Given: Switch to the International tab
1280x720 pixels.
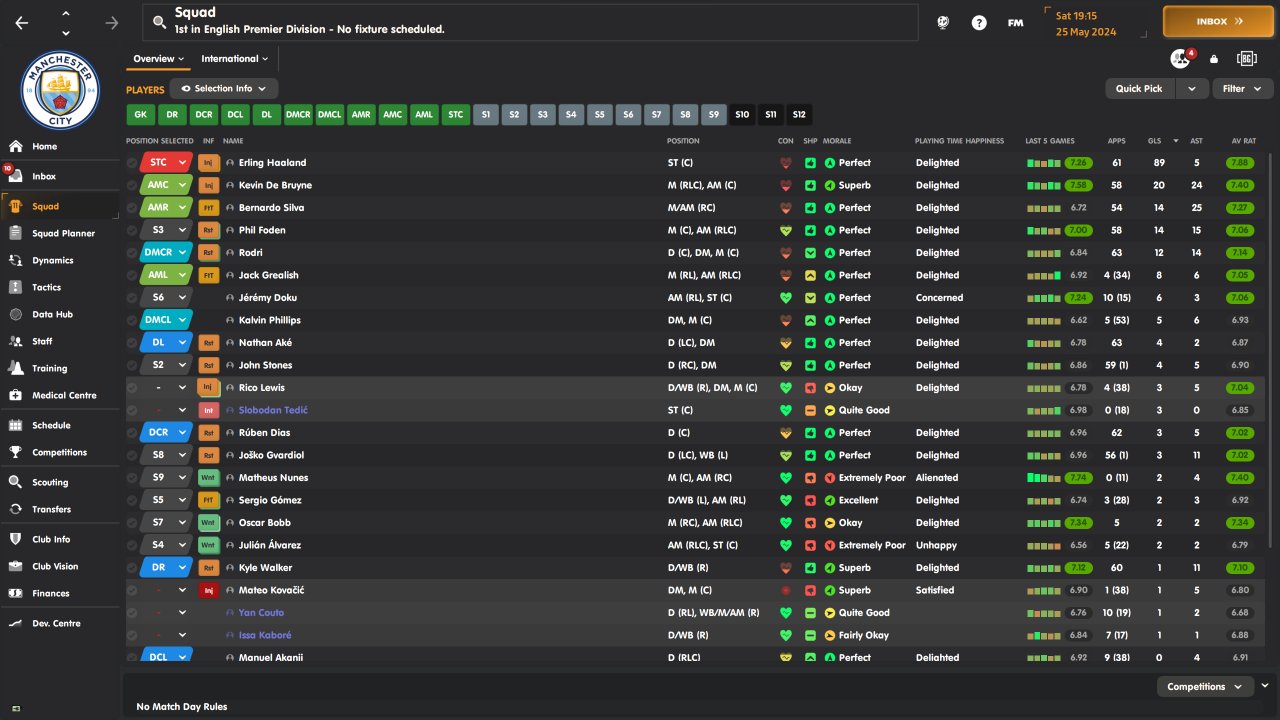Looking at the screenshot, I should click(x=234, y=59).
